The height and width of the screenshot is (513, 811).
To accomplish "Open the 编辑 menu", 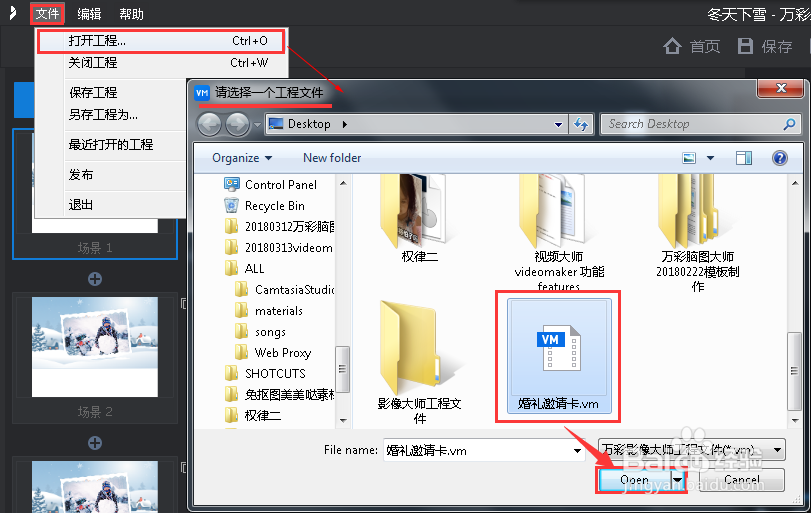I will tap(89, 14).
